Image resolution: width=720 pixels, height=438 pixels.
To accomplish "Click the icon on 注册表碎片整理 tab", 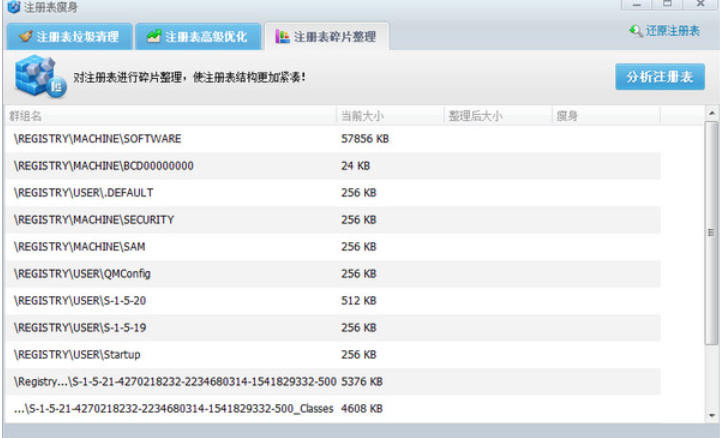I will (x=282, y=38).
